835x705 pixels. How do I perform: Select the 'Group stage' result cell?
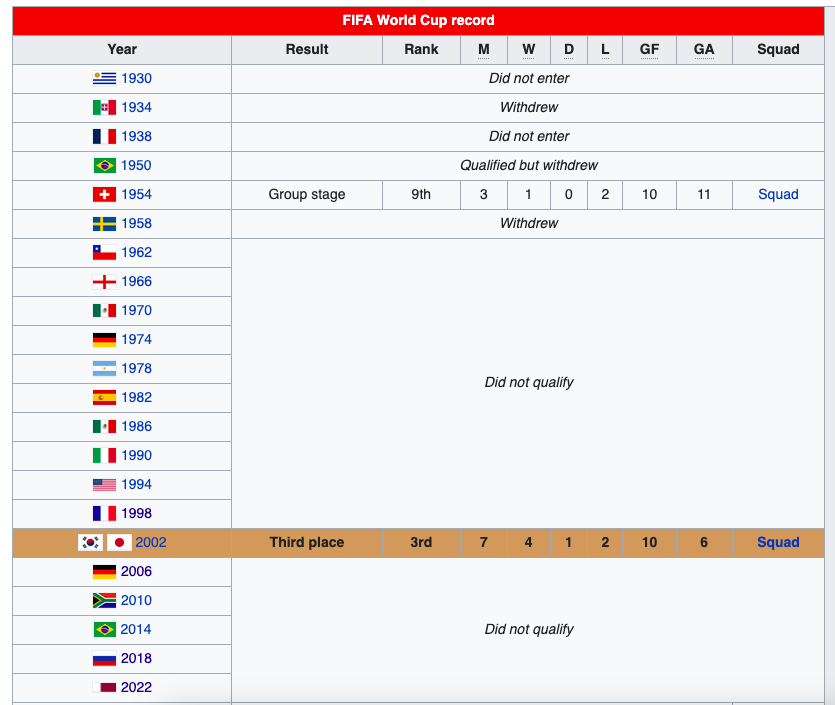coord(307,194)
